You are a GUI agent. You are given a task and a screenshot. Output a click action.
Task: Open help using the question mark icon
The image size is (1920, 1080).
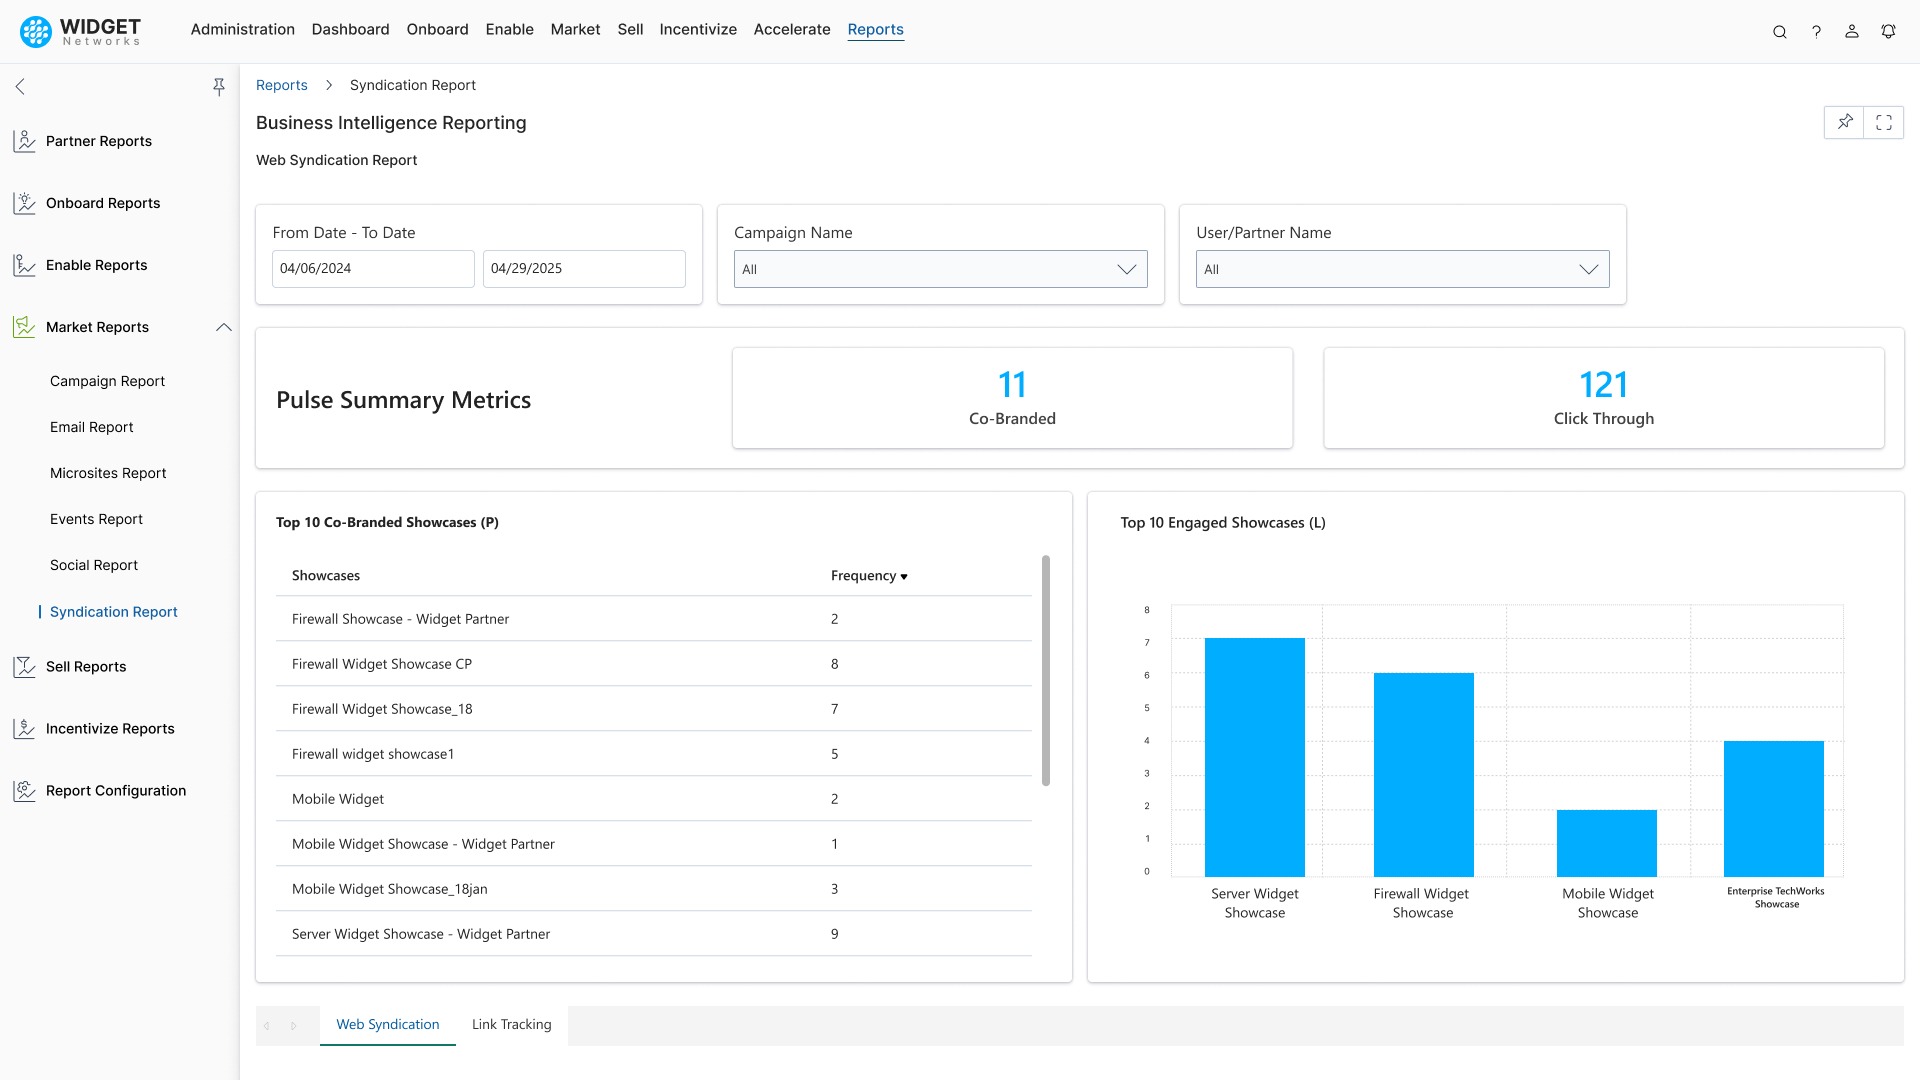click(x=1817, y=31)
